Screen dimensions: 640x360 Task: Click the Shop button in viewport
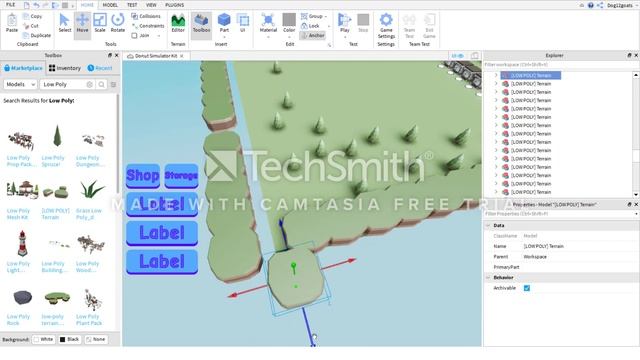tap(143, 176)
